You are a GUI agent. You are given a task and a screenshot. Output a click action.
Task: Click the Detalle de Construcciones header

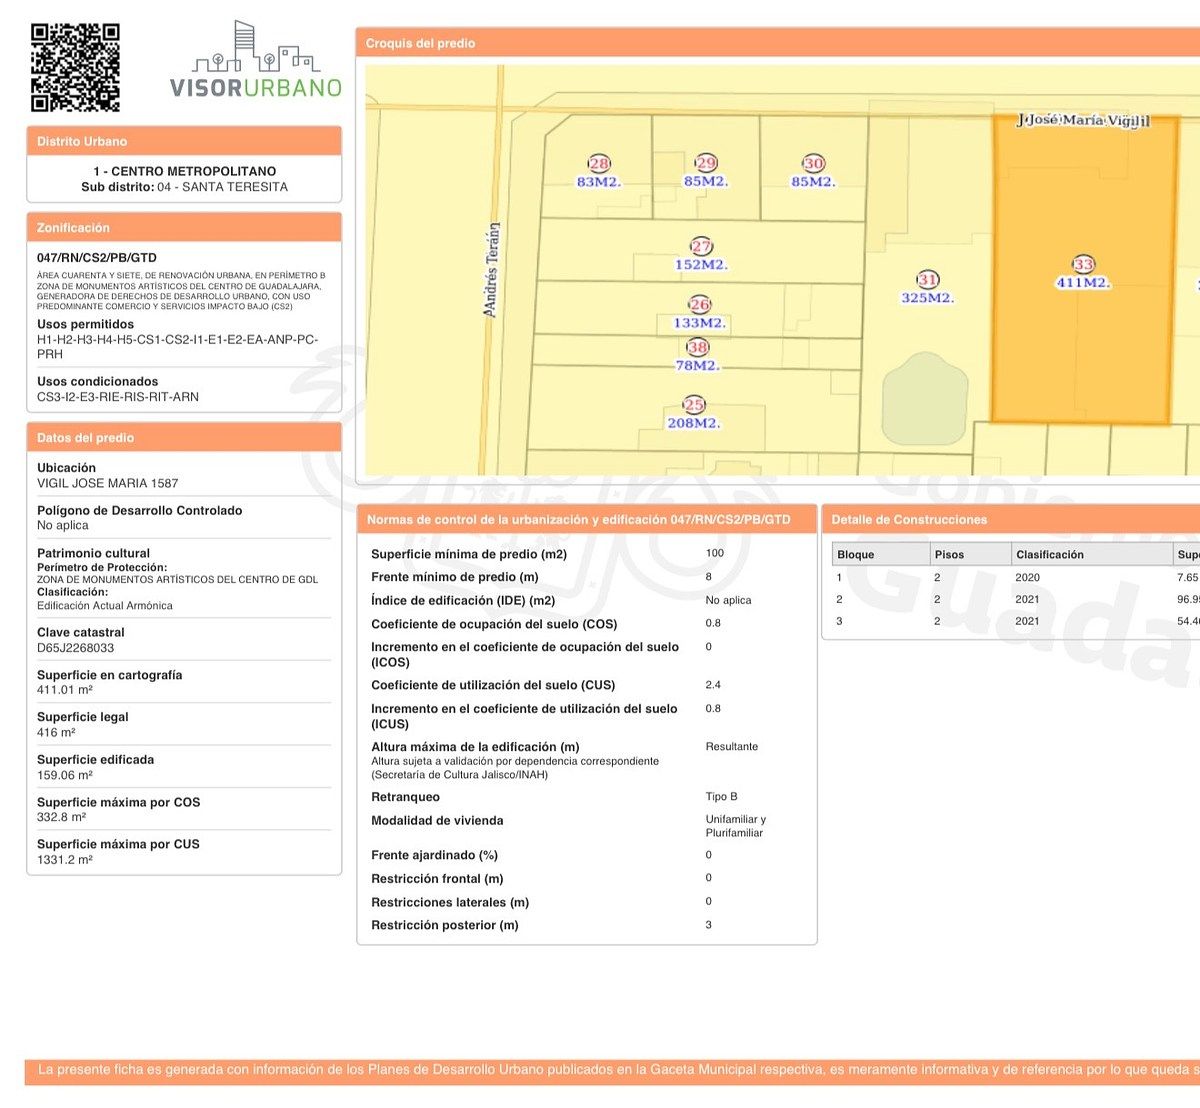click(x=909, y=520)
